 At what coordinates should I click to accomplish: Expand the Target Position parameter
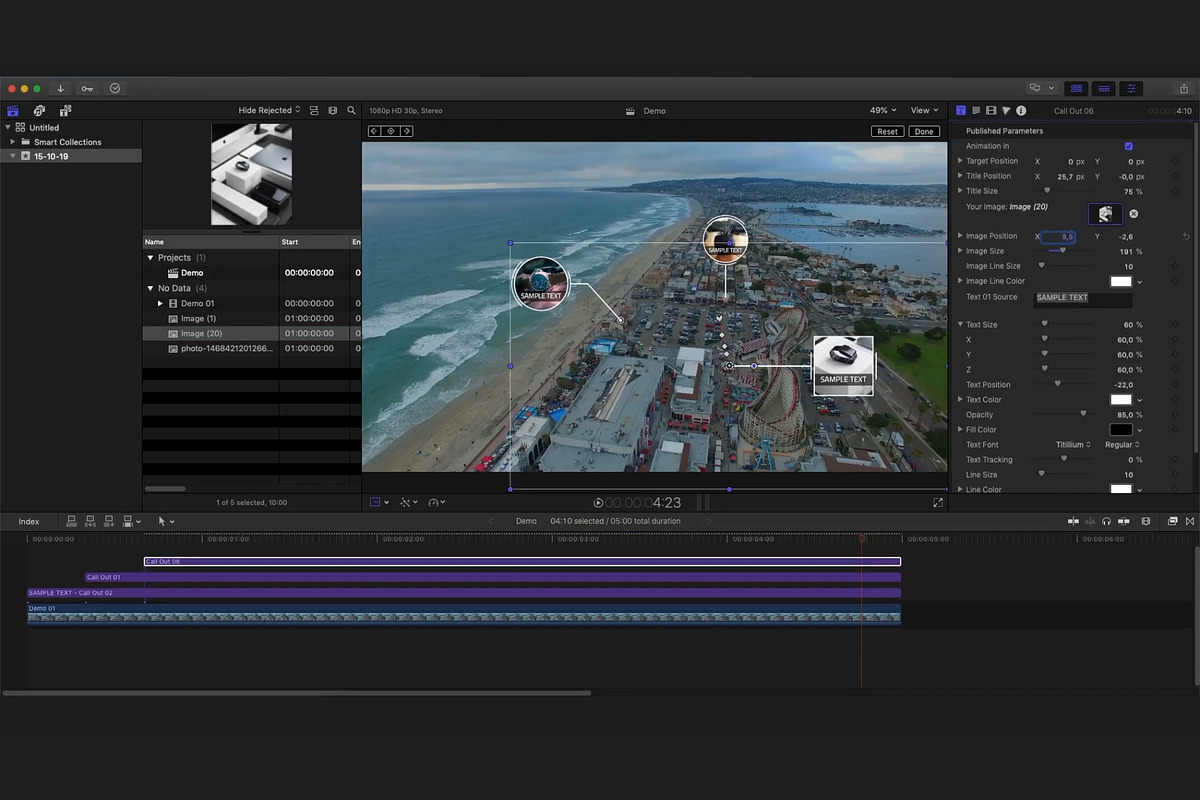tap(960, 161)
